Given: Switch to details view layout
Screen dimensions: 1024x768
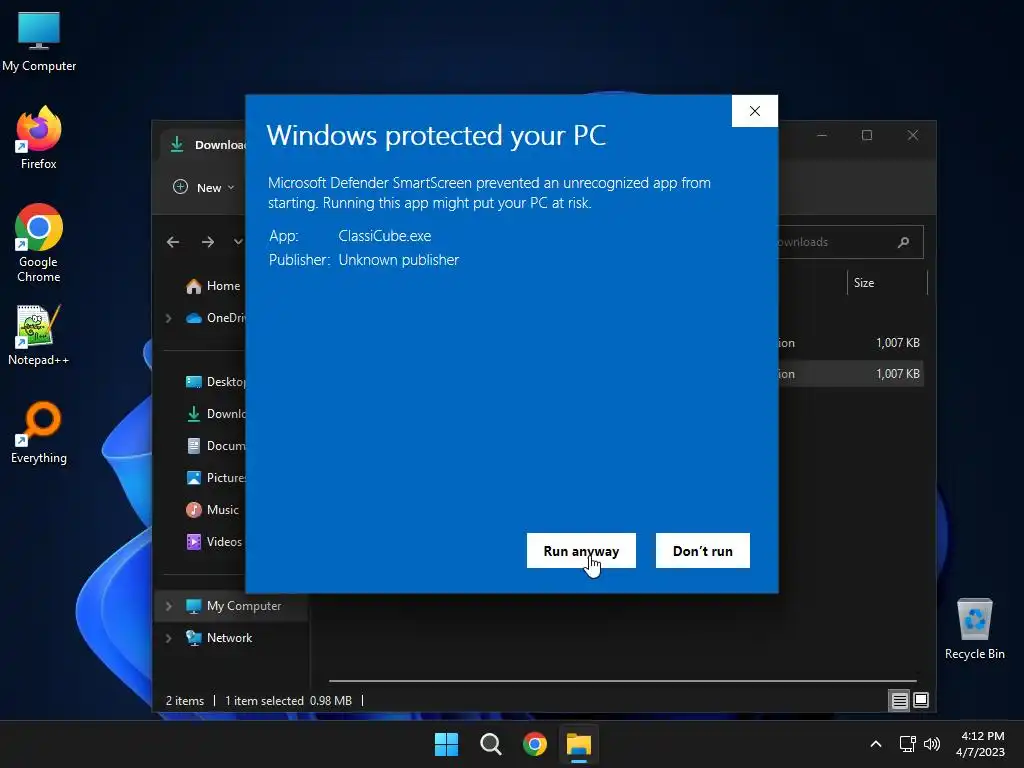Looking at the screenshot, I should 899,701.
